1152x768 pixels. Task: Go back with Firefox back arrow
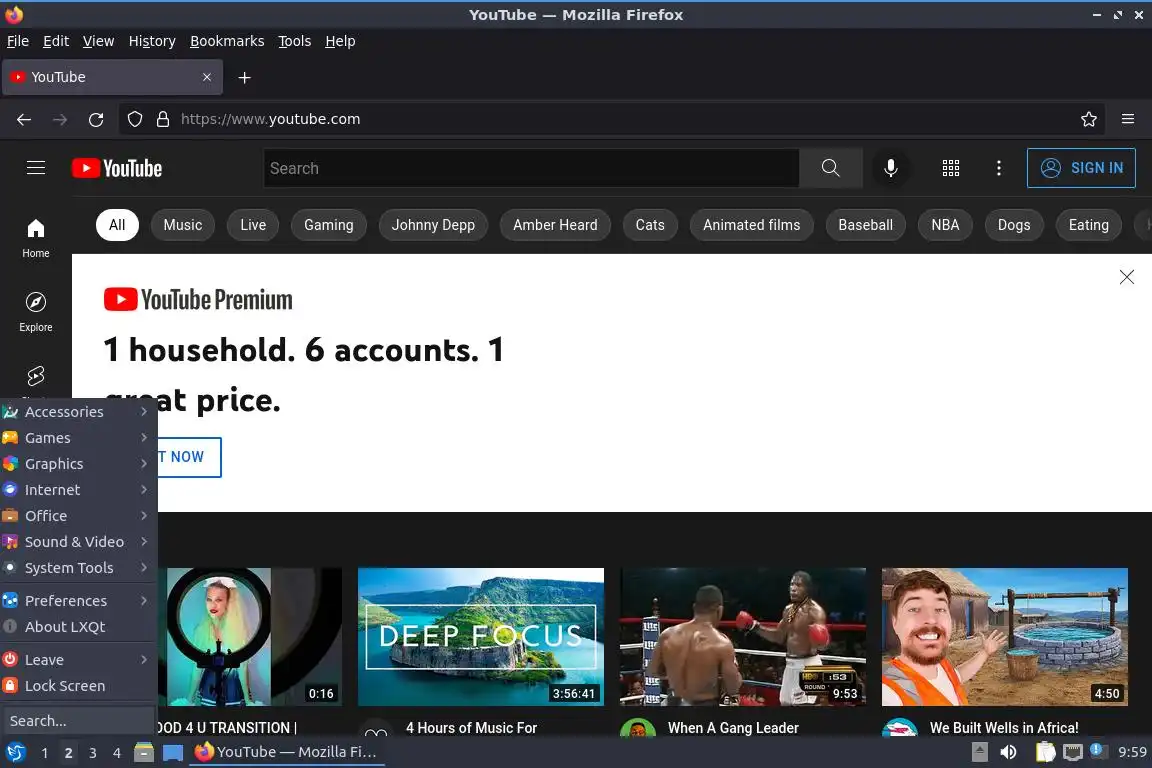[x=24, y=119]
